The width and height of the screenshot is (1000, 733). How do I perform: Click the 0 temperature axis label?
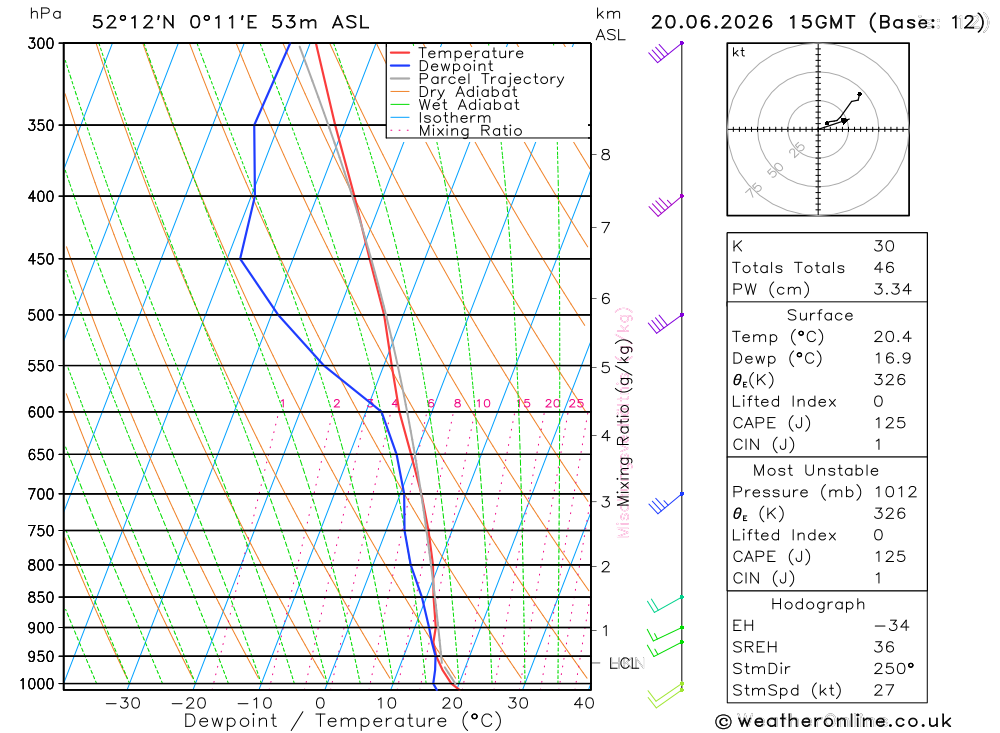click(321, 703)
